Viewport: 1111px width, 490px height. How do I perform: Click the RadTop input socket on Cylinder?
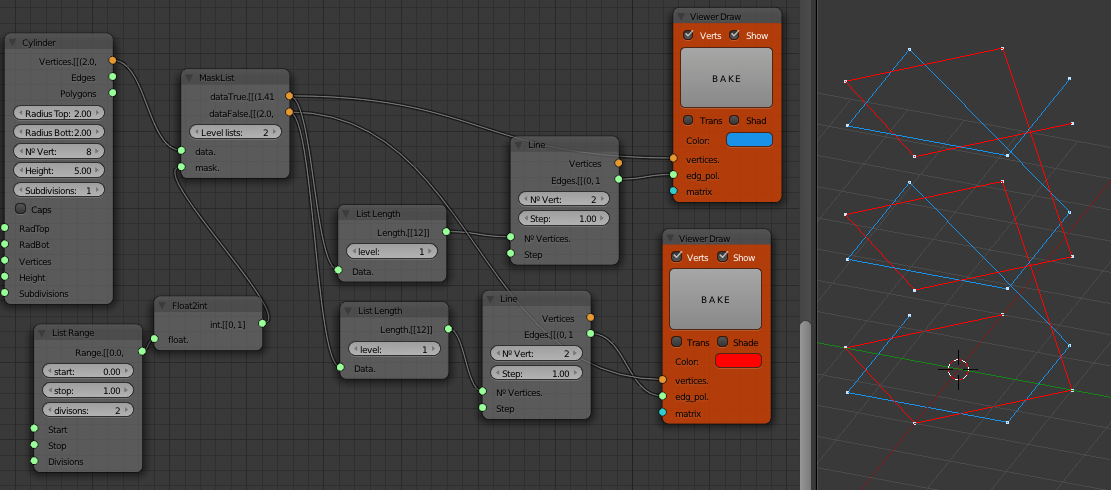5,228
